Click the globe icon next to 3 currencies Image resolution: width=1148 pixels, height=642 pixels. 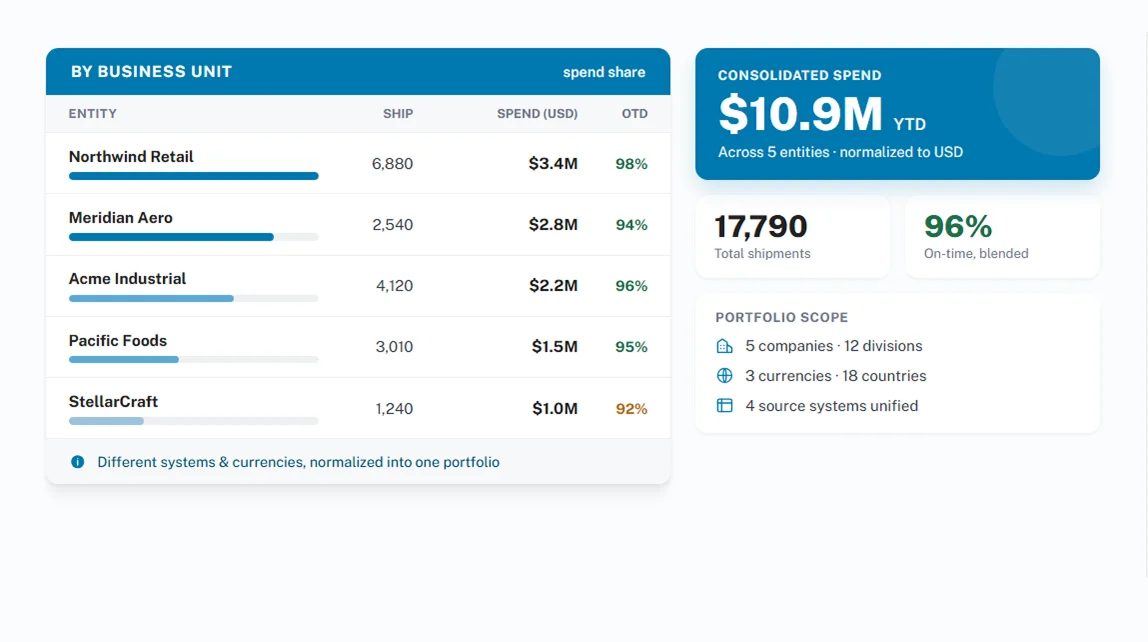[724, 376]
